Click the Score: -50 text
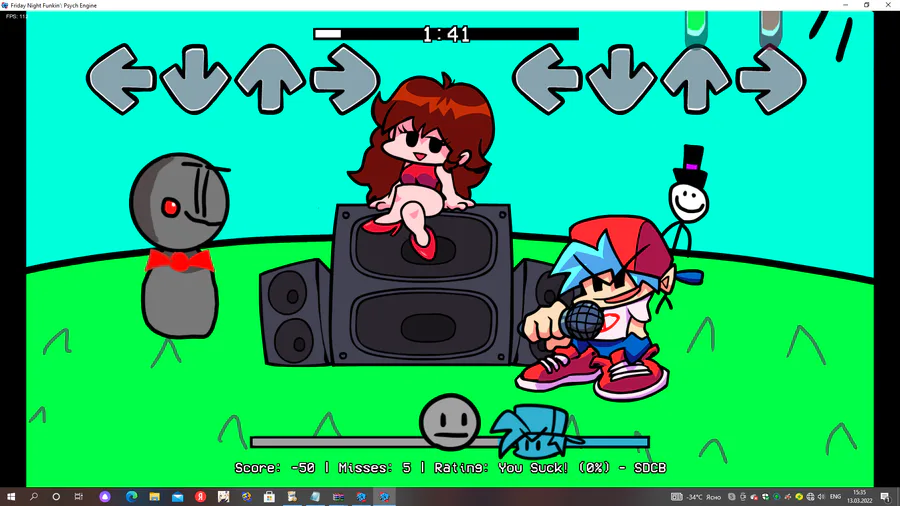Screen dimensions: 900x506 click(275, 468)
